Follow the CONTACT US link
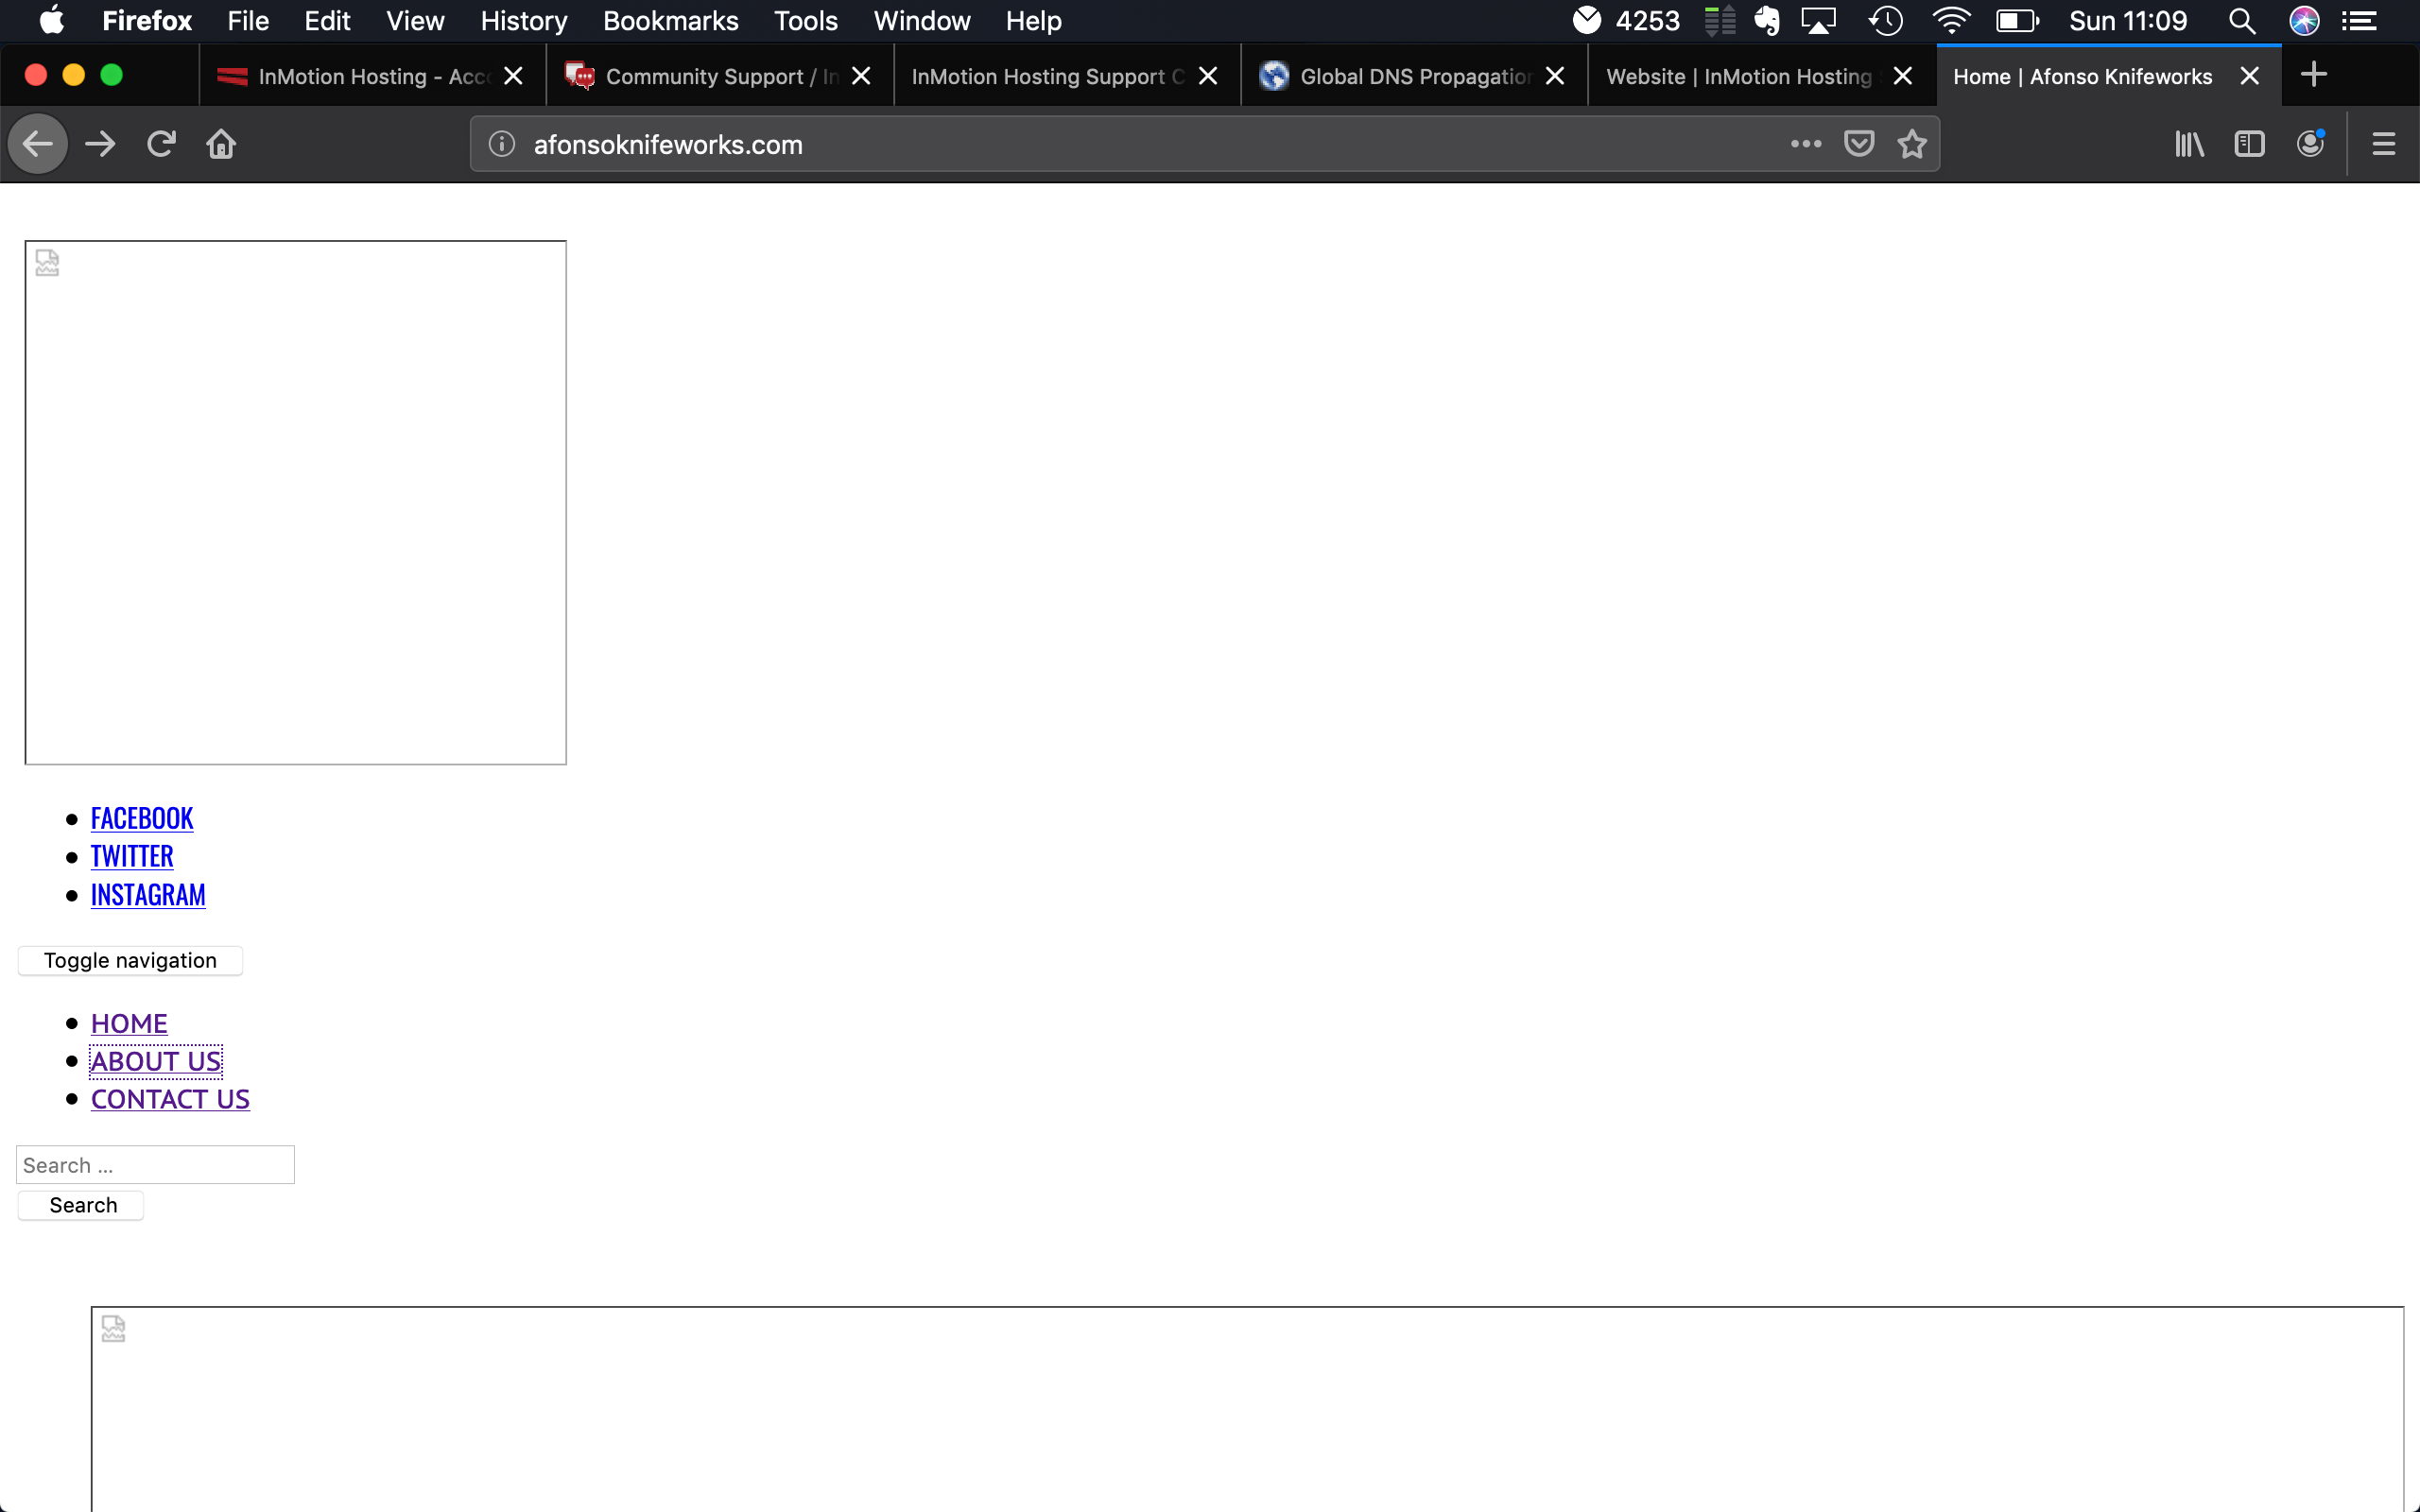This screenshot has width=2420, height=1512. pos(170,1099)
